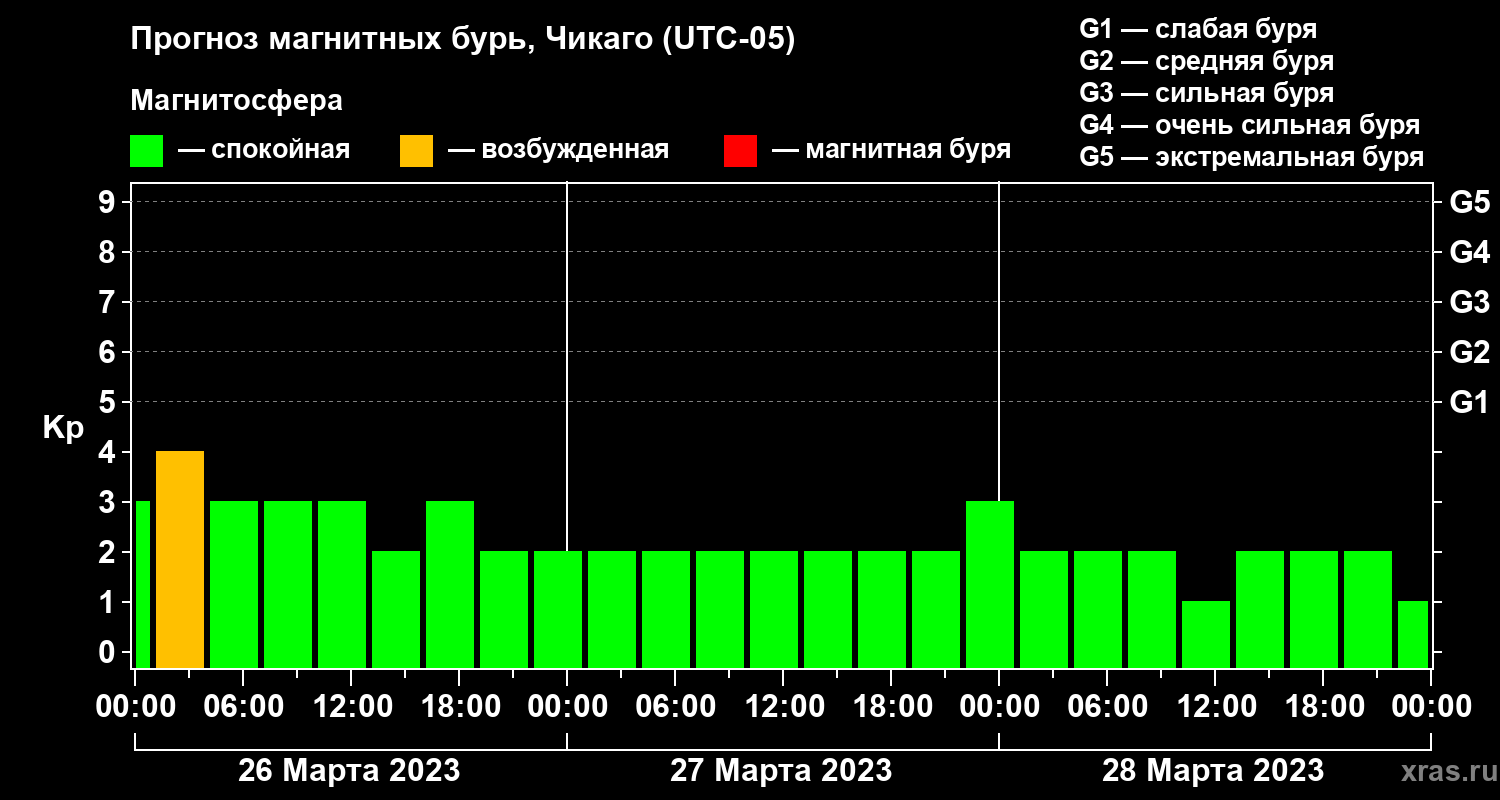
Task: Select the Kp 1 bar near 12:00 on 28 March
Action: point(1206,634)
